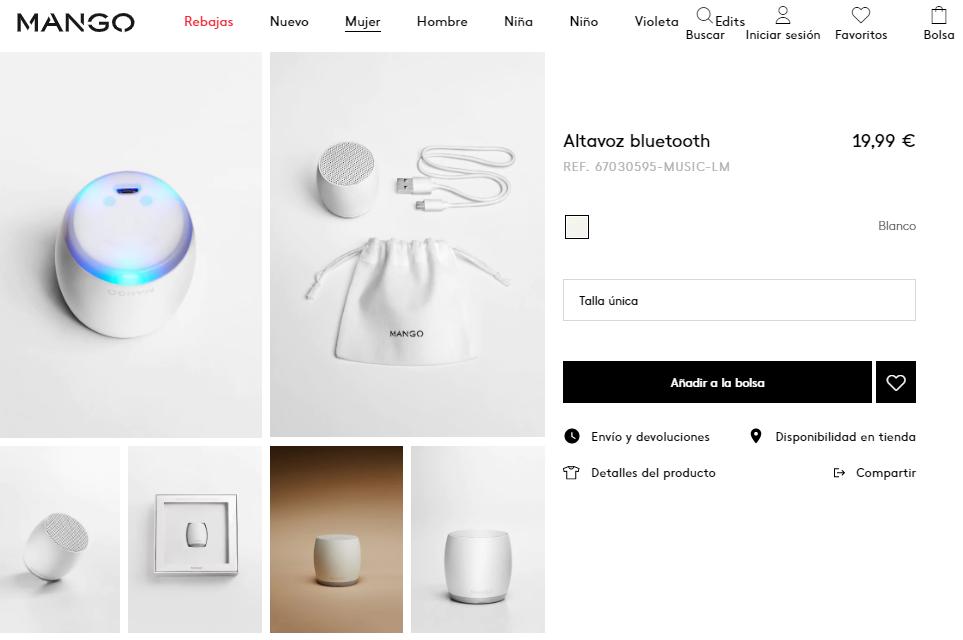Add speaker to favorites with heart button
The height and width of the screenshot is (640, 963).
[x=896, y=382]
